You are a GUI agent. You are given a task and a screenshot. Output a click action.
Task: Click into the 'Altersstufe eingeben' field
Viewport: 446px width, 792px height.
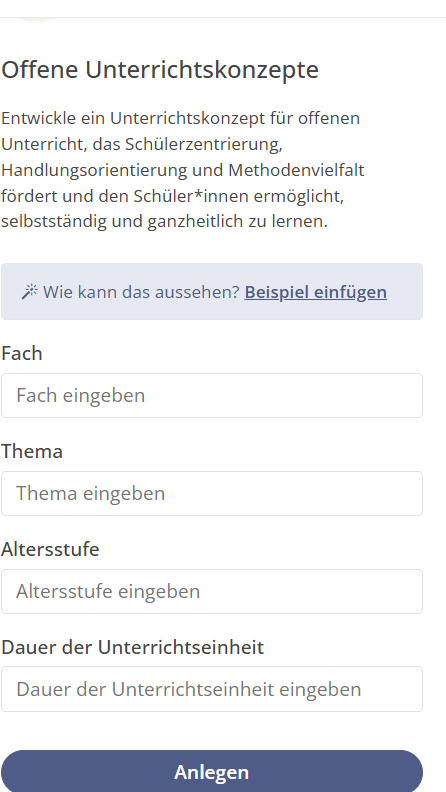(x=212, y=591)
